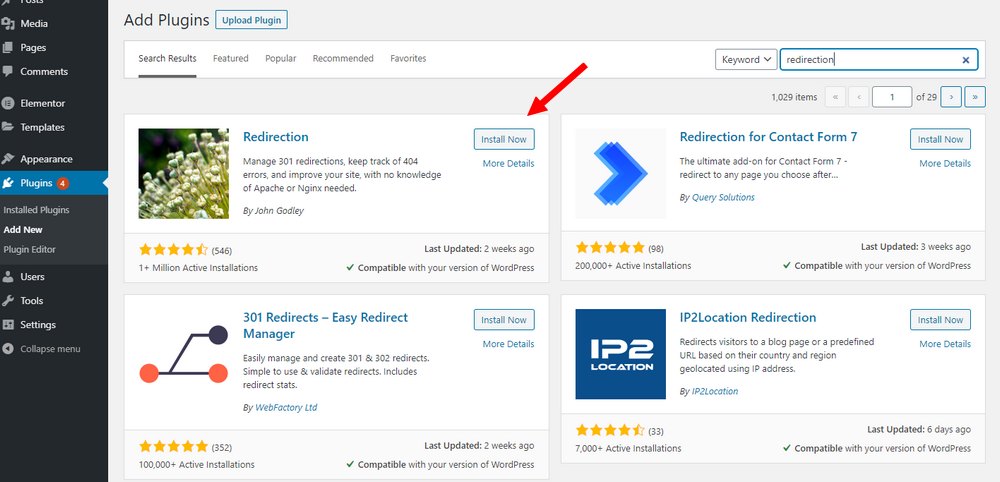Open More Details for Contact Form 7 redirection
Screen dimensions: 1000x482
(x=945, y=164)
